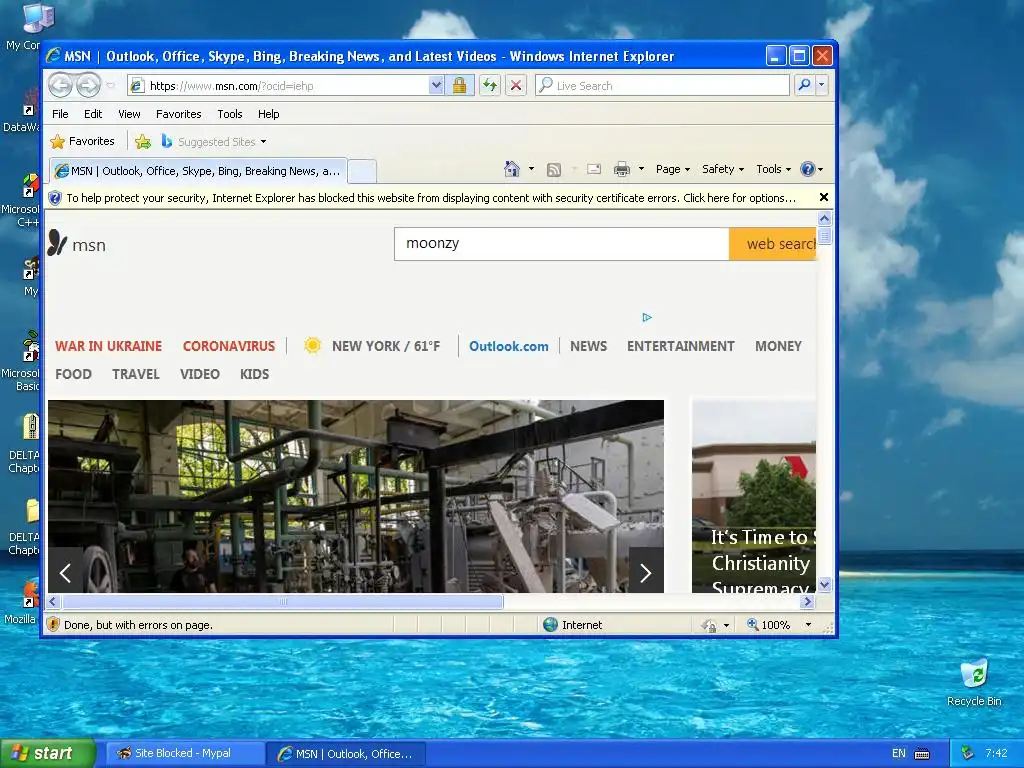The image size is (1024, 768).
Task: Click the AdChoices triangle icon
Action: pyautogui.click(x=647, y=317)
